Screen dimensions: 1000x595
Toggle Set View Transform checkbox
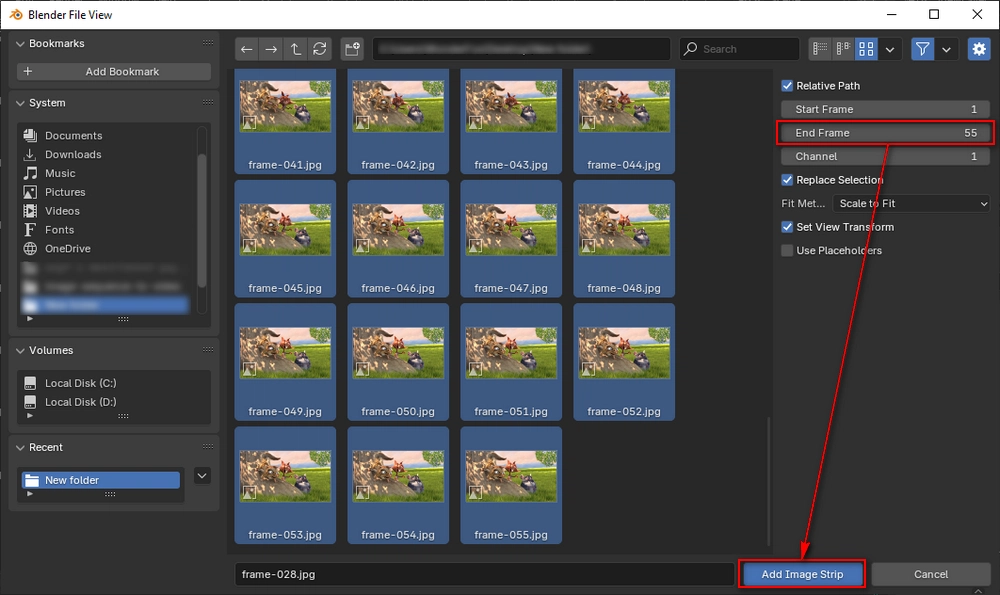[x=787, y=227]
